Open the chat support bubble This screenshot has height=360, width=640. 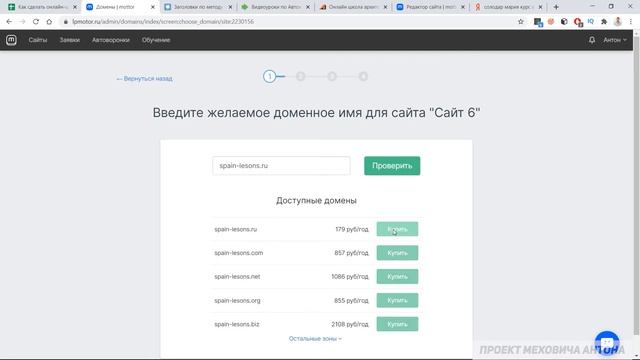click(x=607, y=343)
